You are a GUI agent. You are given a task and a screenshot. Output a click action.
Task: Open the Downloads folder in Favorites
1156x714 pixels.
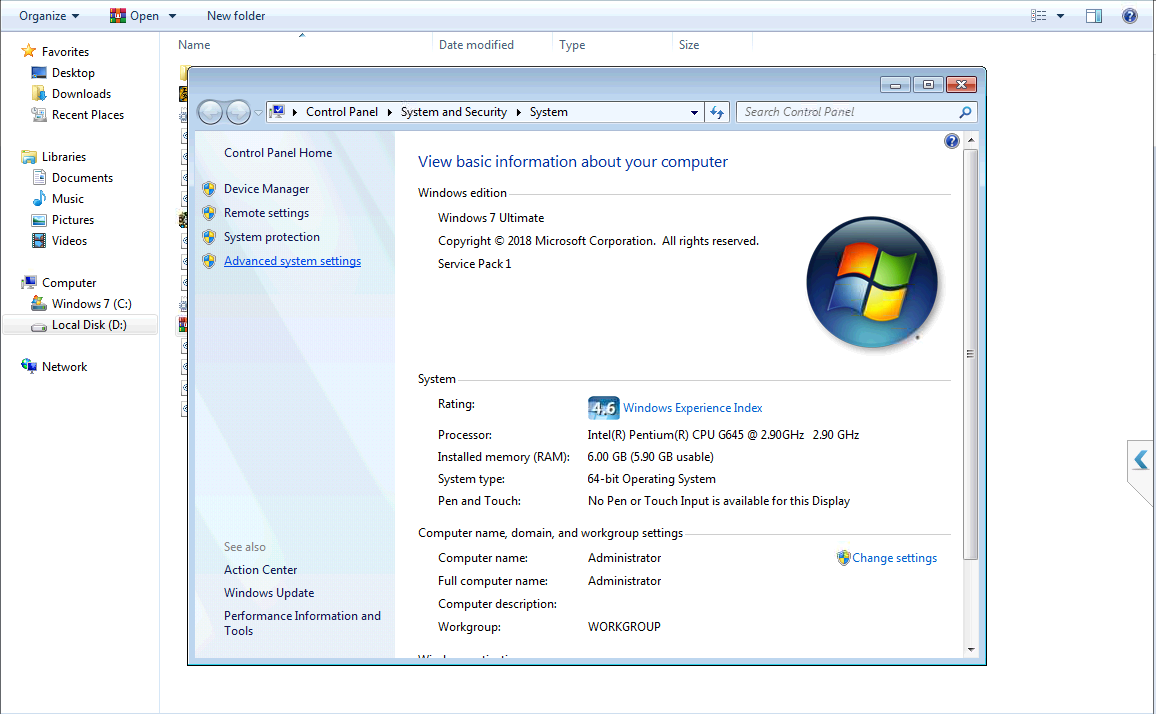click(x=81, y=94)
